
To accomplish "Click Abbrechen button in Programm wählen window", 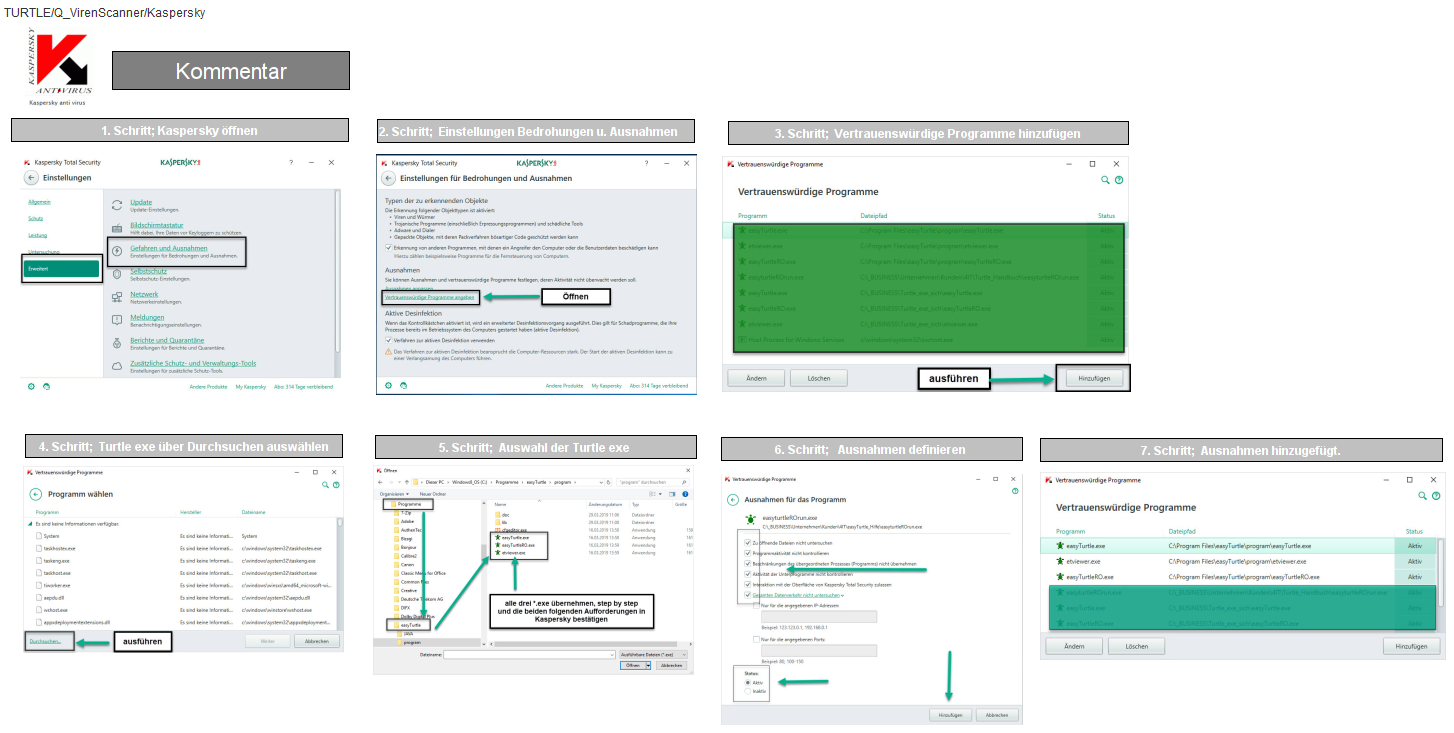I will [317, 641].
